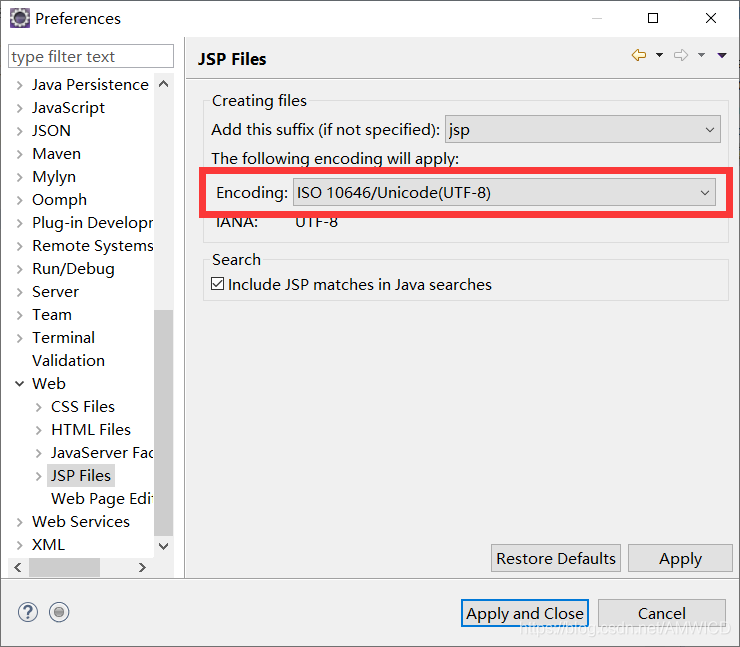Screen dimensions: 740x647
Task: Expand the Terminal tree node
Action: click(19, 338)
